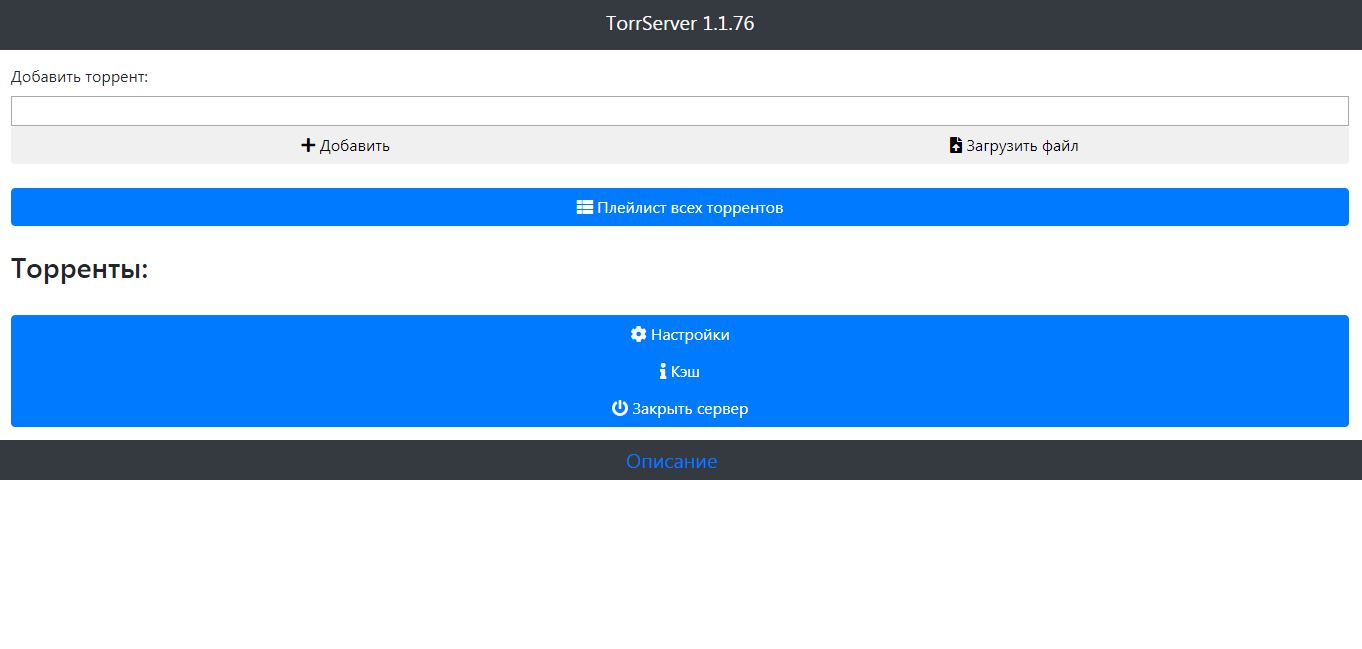Click the torrent link input field

[680, 111]
